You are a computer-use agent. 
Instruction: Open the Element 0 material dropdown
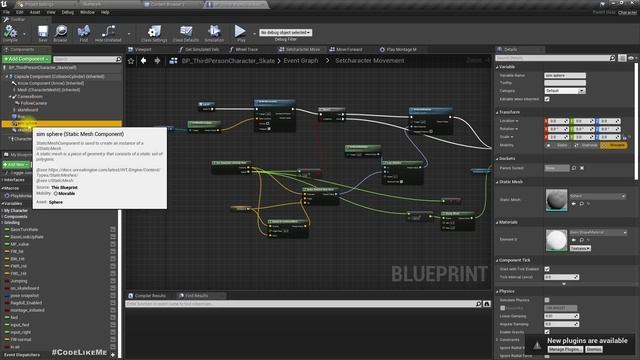(x=598, y=233)
